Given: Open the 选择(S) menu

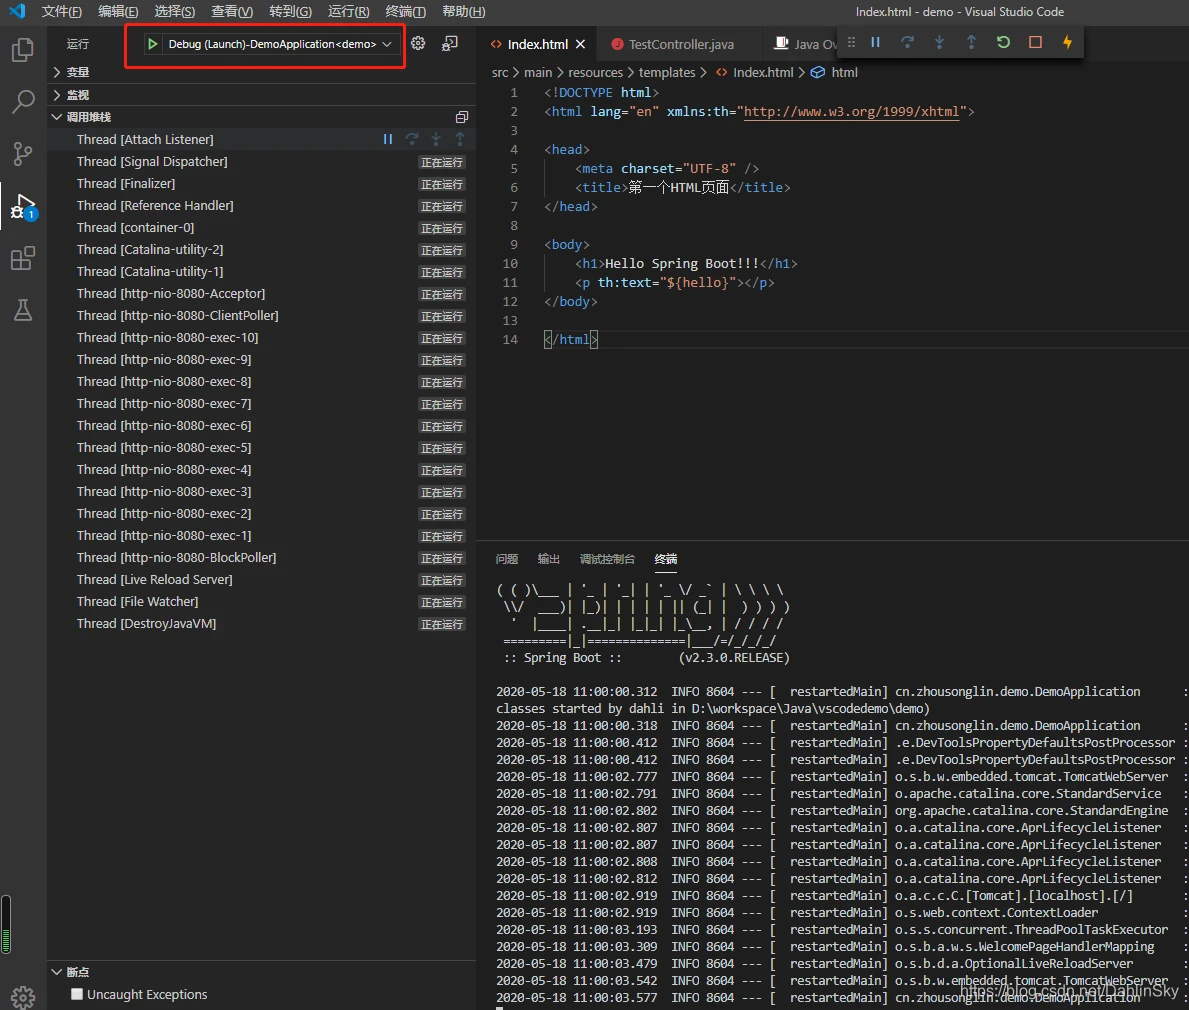Looking at the screenshot, I should (x=174, y=11).
